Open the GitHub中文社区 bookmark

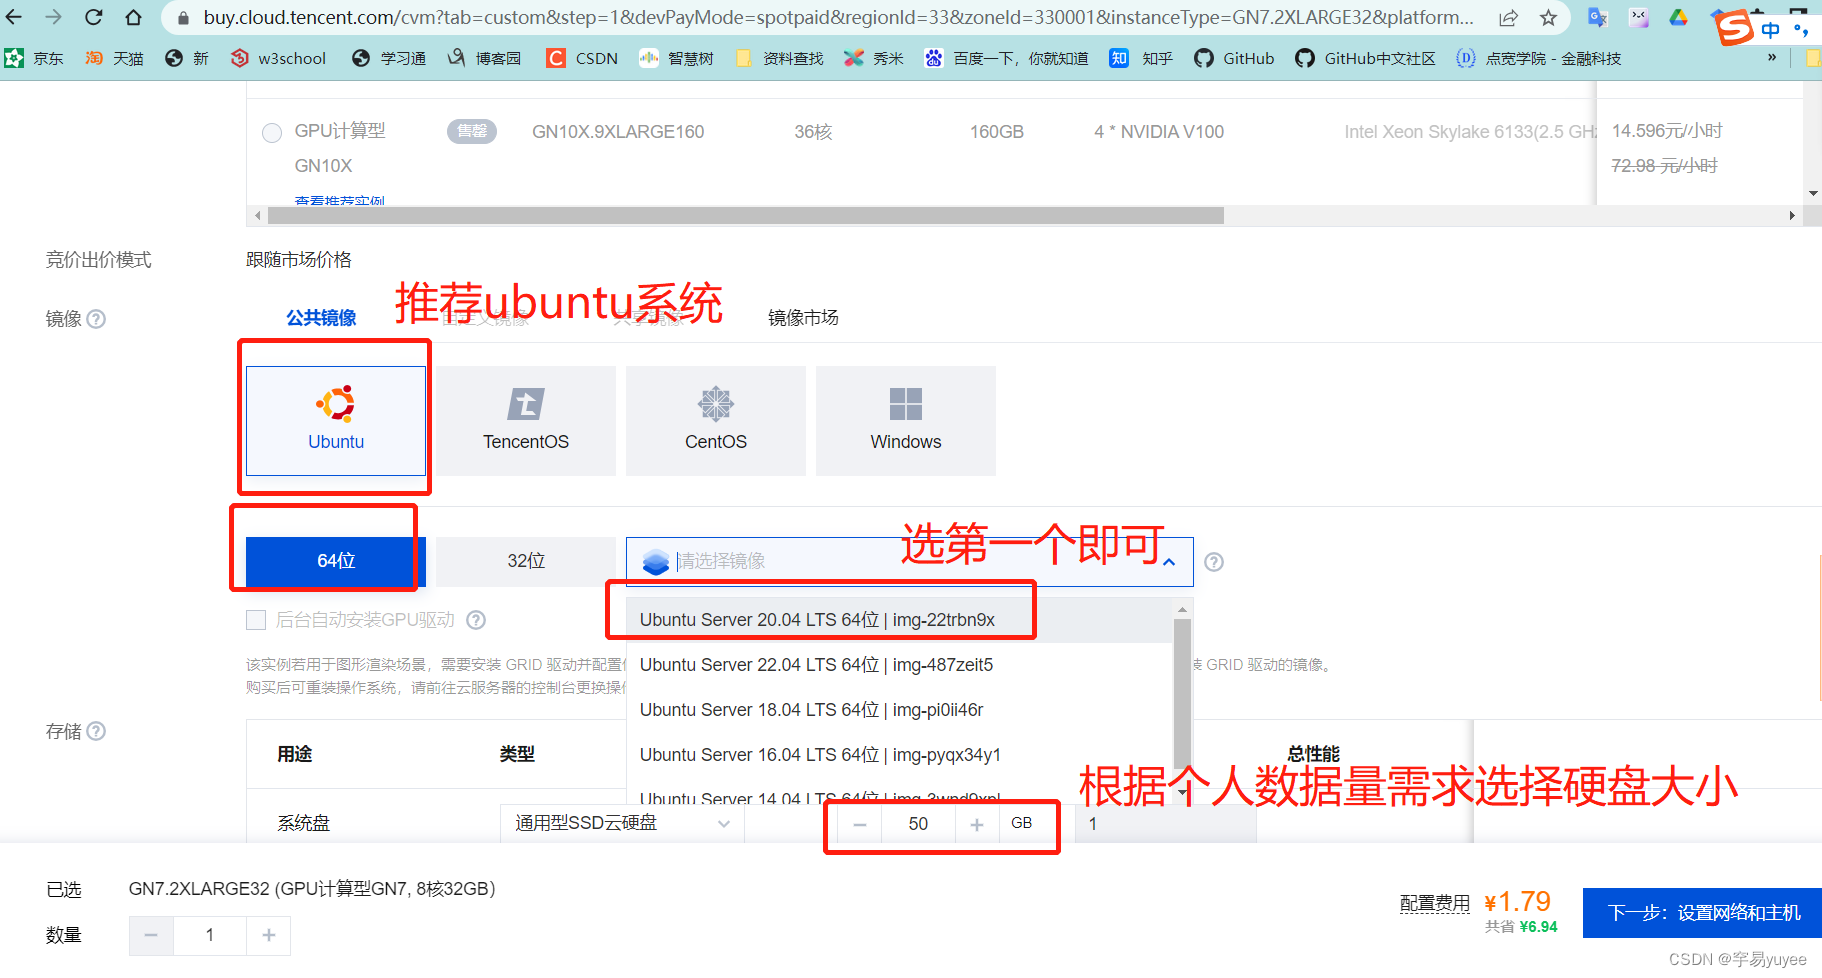coord(1365,58)
